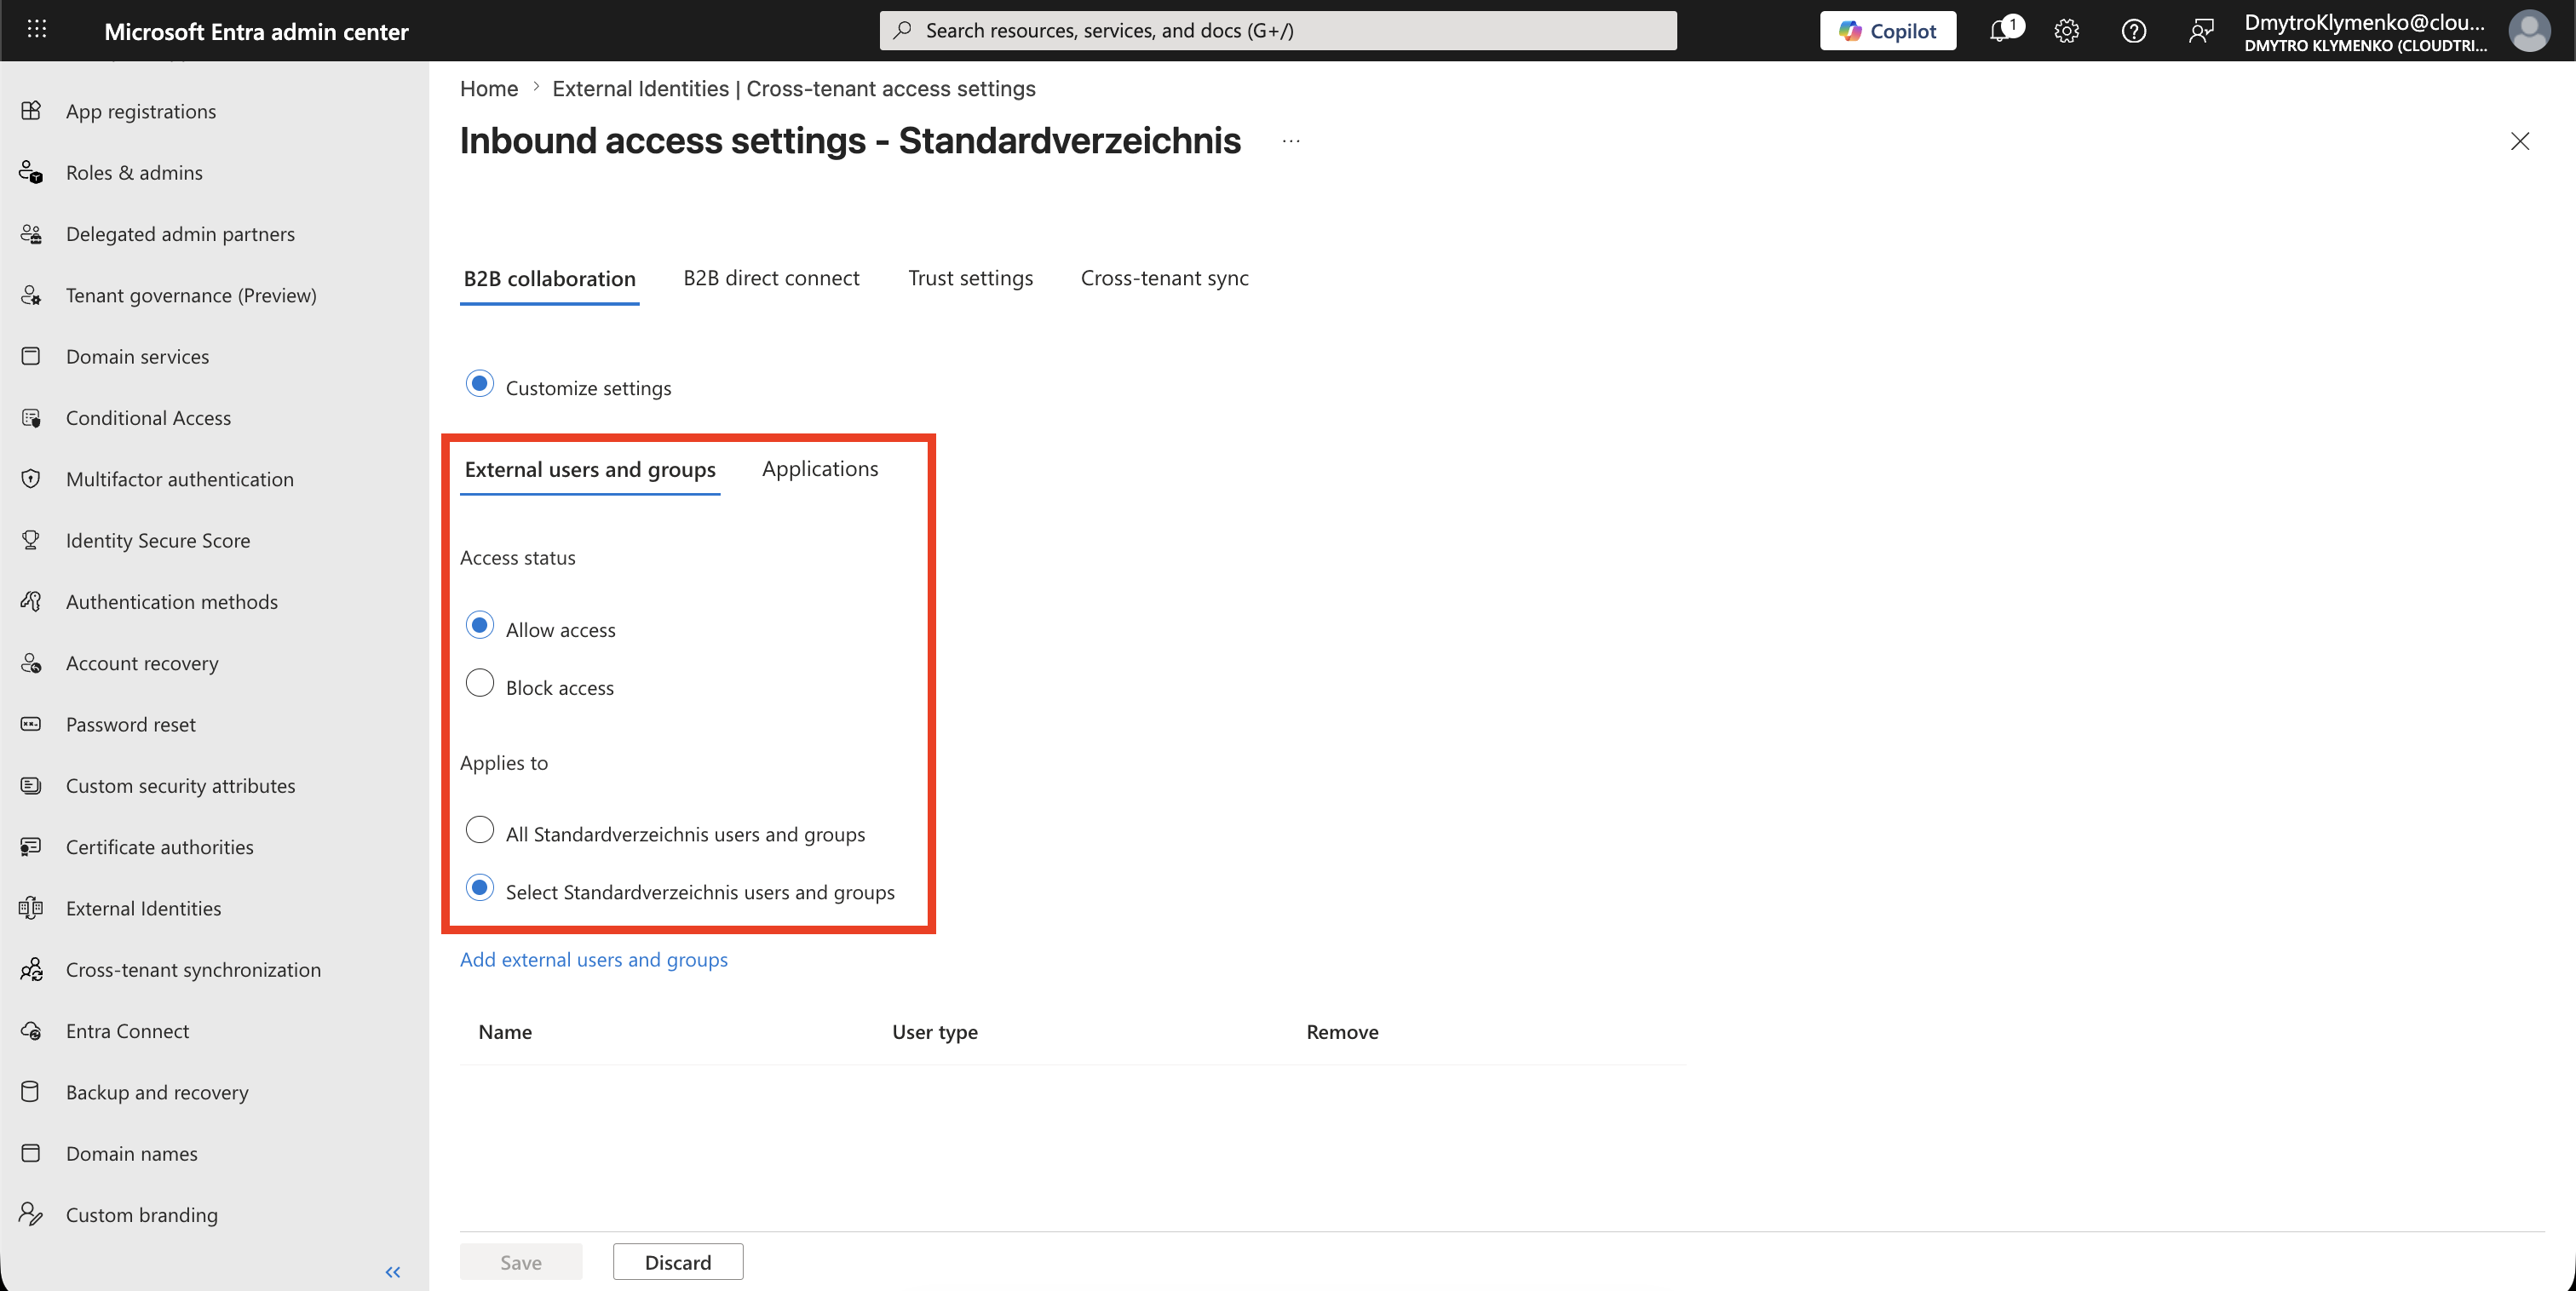Screen dimensions: 2576x1291
Task: Click the Delegated admin partners icon
Action: pos(31,233)
